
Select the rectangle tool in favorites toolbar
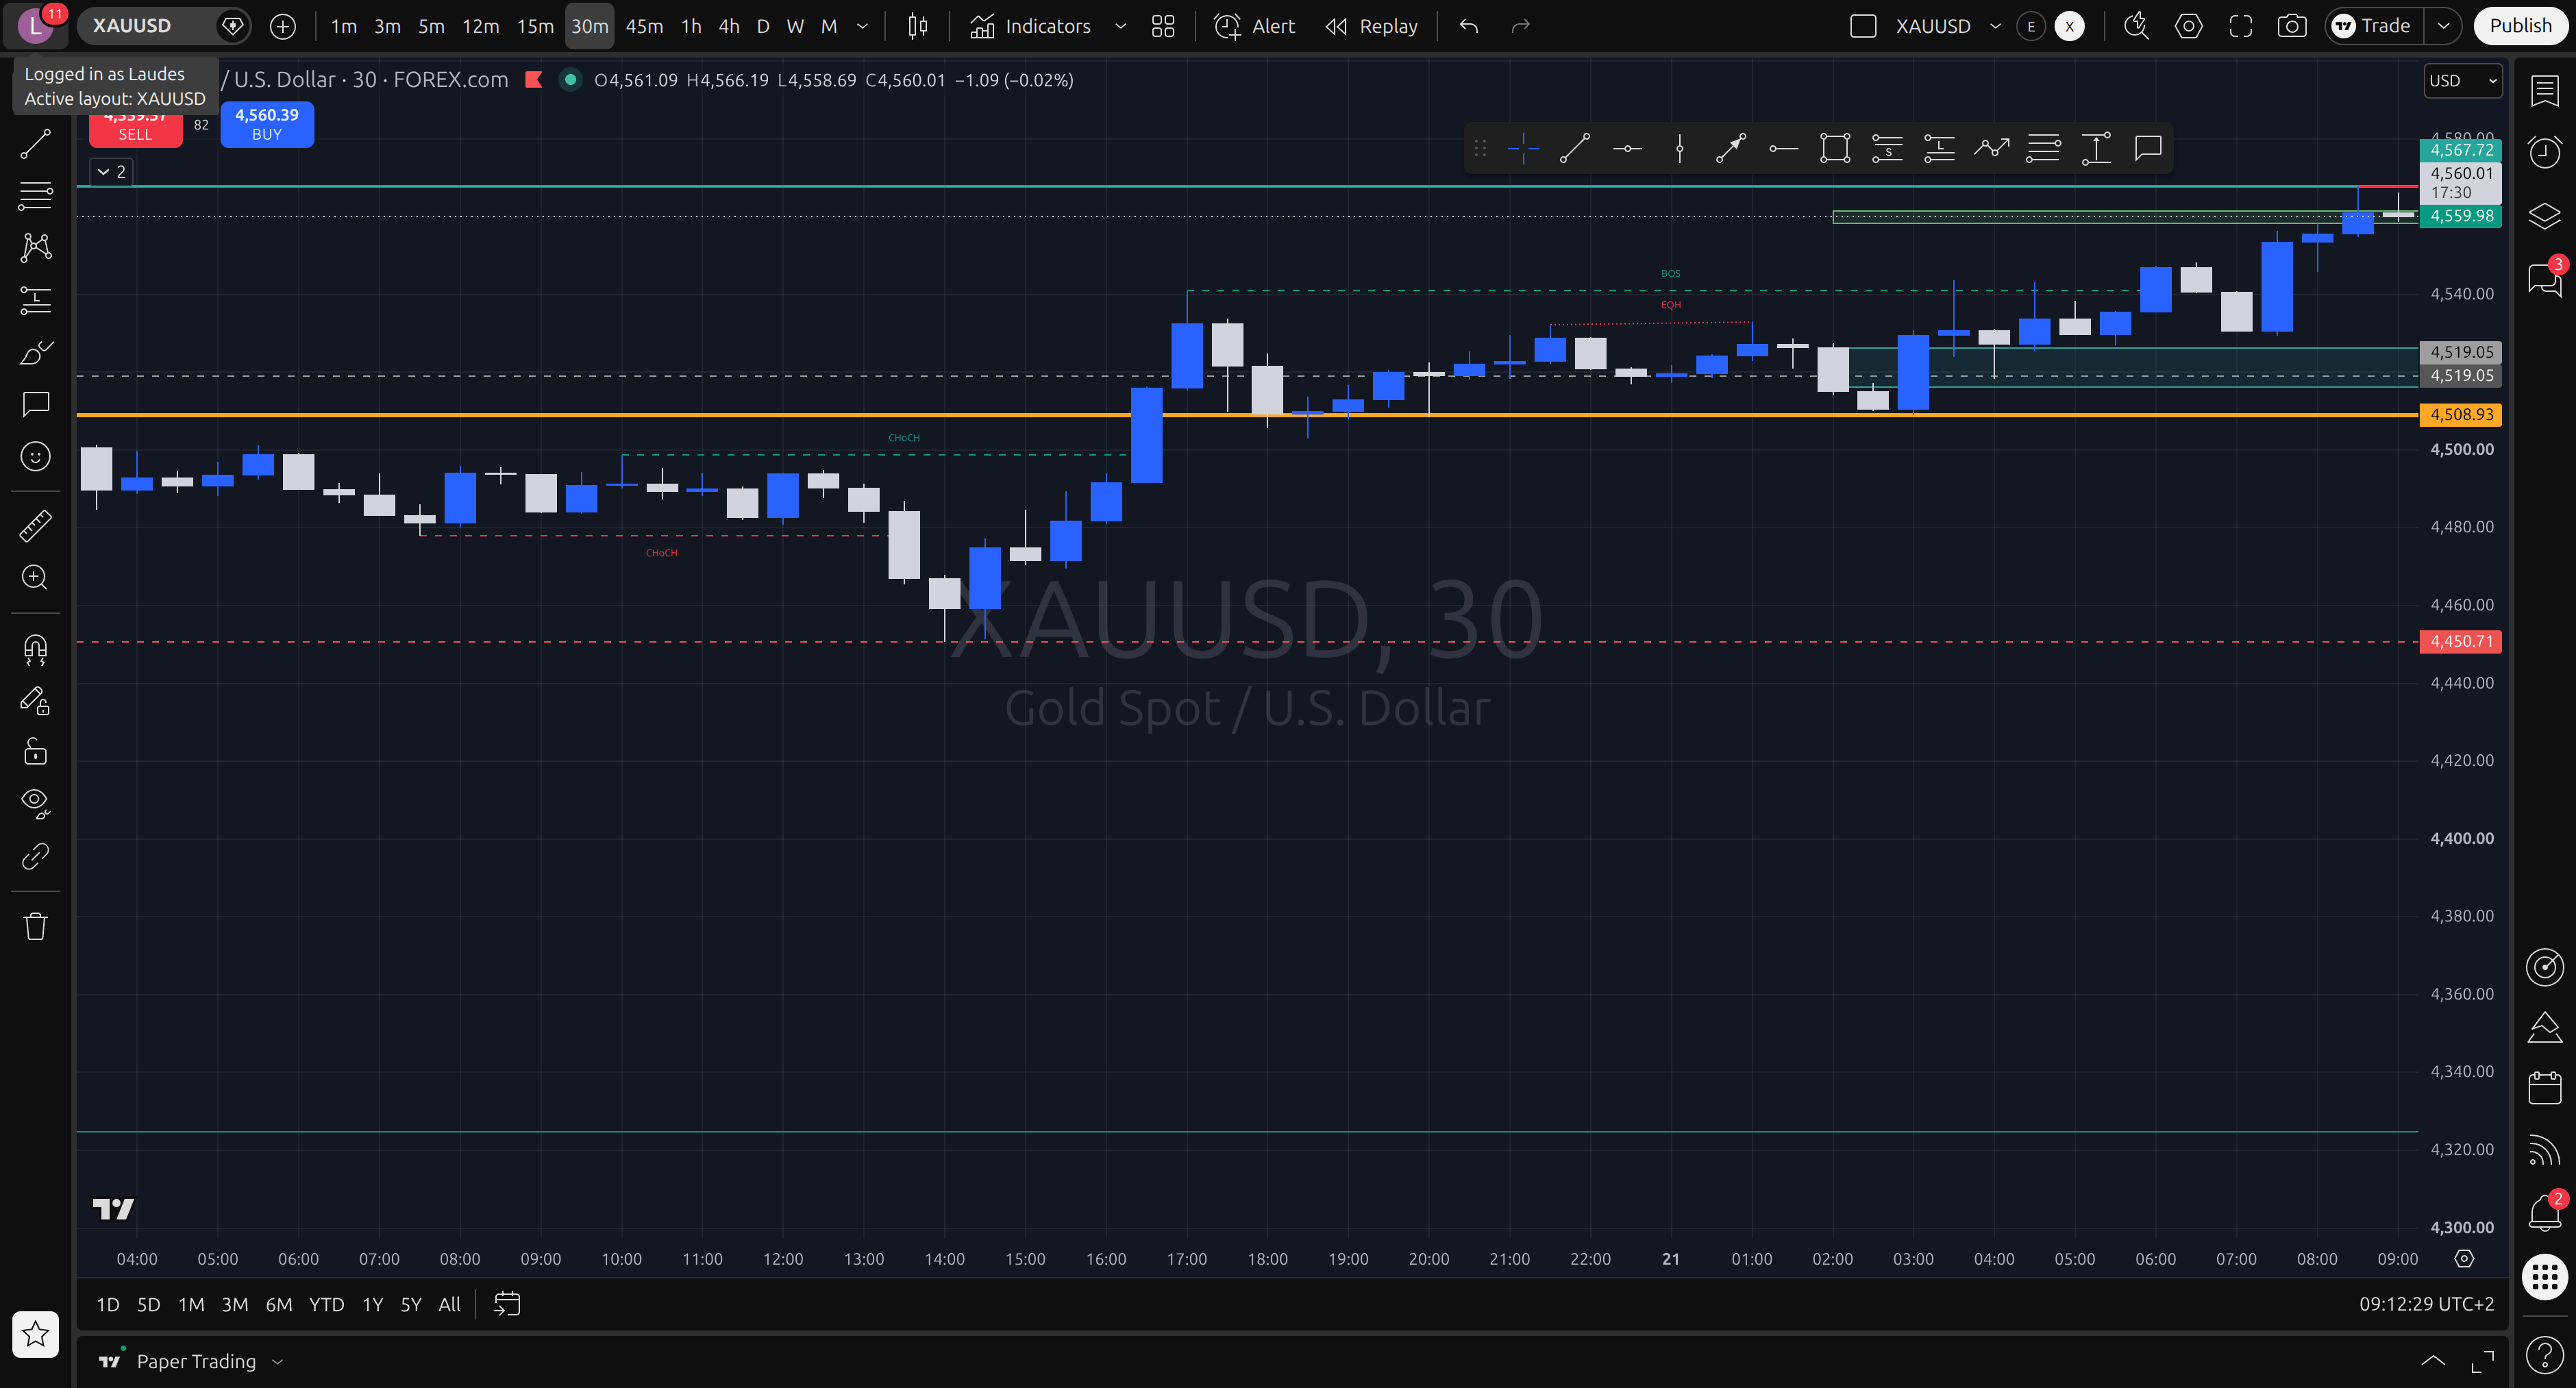tap(1835, 149)
